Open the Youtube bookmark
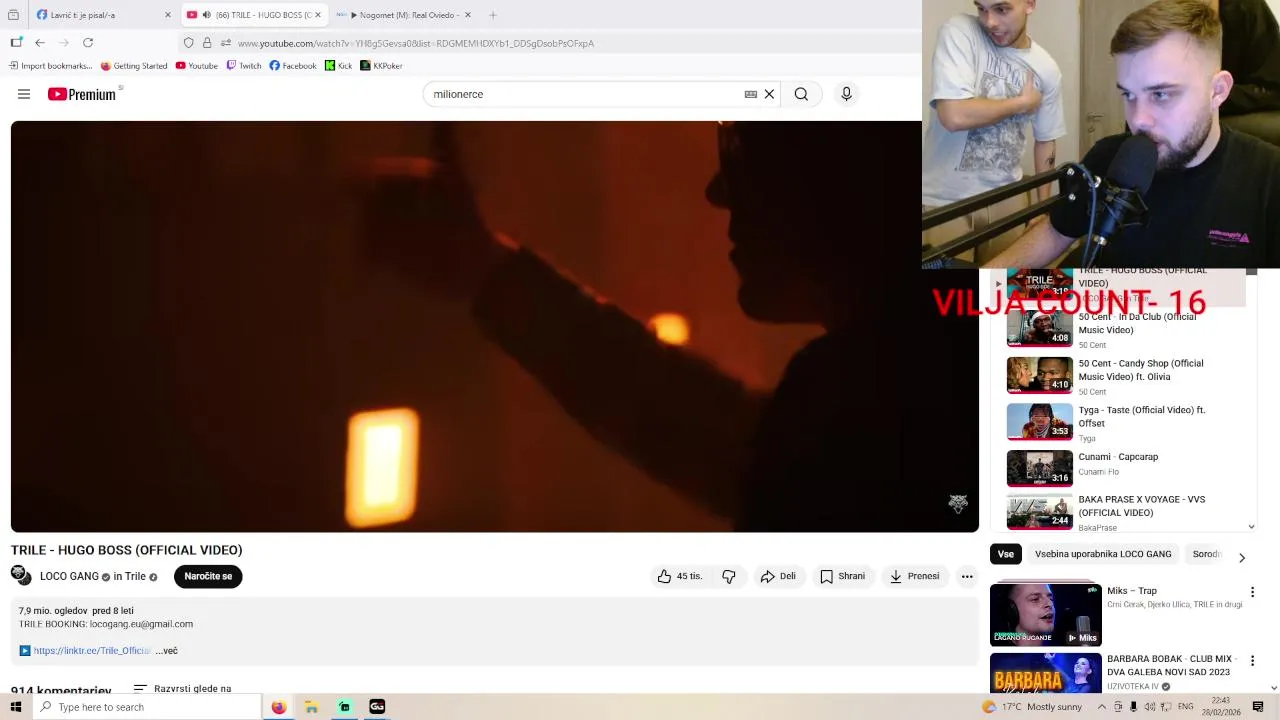 [196, 66]
